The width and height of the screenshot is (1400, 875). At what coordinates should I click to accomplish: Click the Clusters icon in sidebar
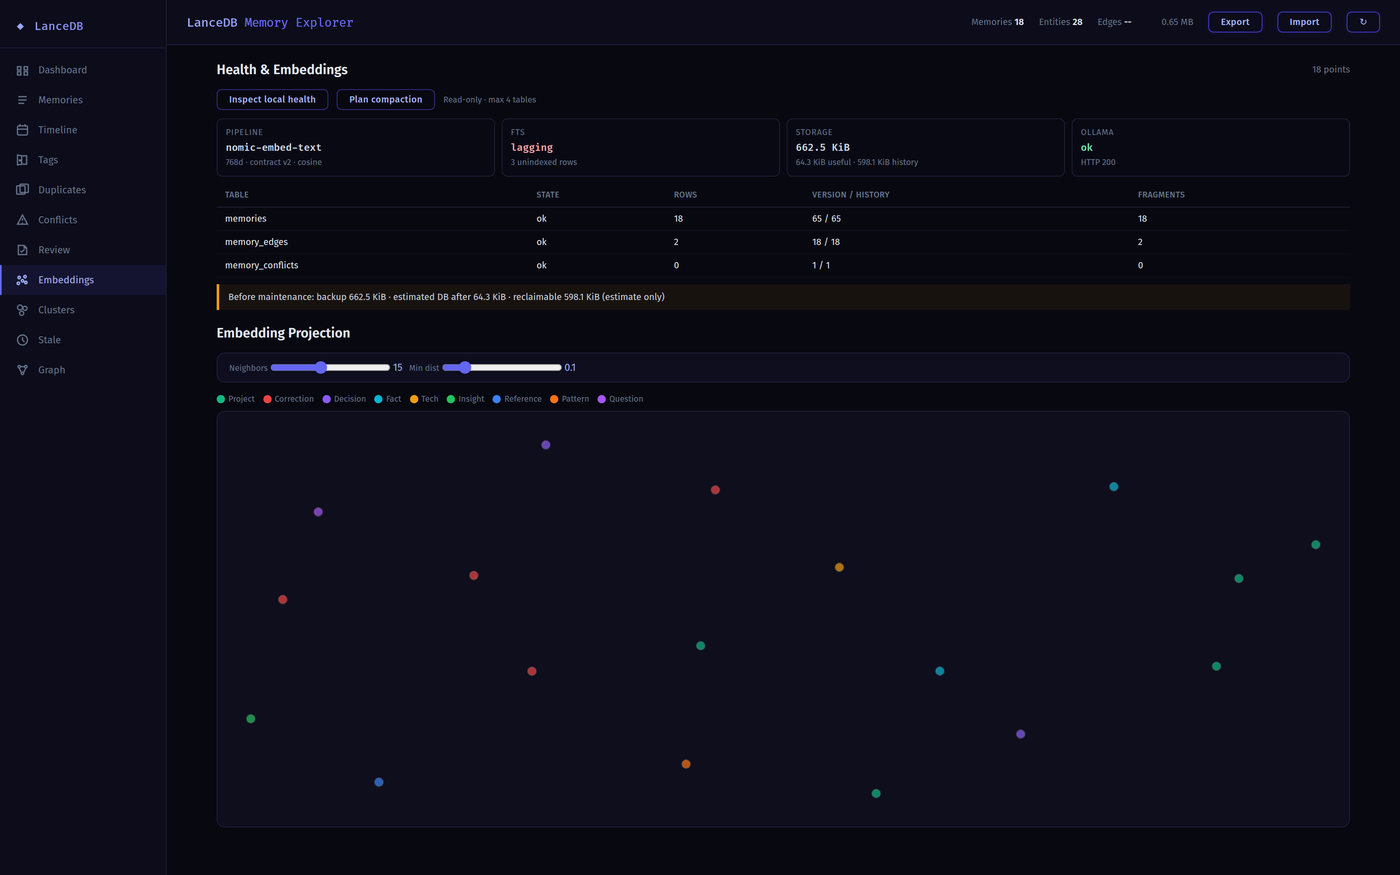tap(22, 310)
